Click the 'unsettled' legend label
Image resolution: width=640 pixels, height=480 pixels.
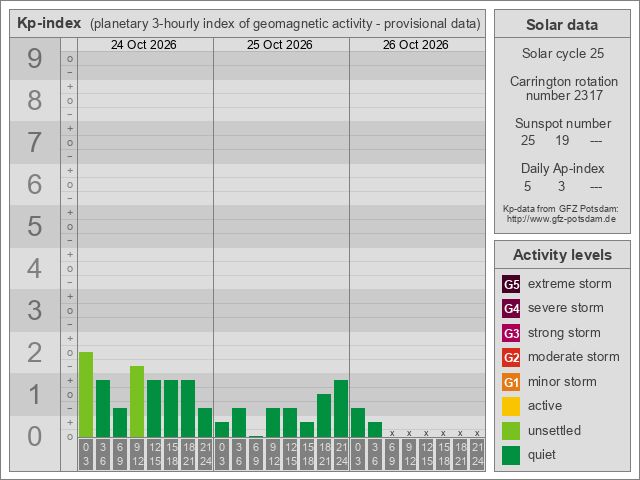[x=554, y=431]
